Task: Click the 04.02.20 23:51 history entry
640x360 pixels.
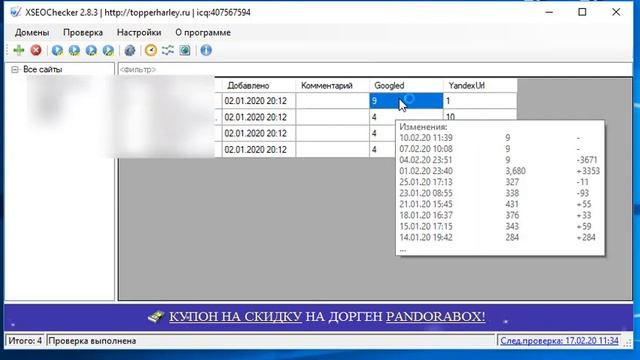Action: pos(426,160)
